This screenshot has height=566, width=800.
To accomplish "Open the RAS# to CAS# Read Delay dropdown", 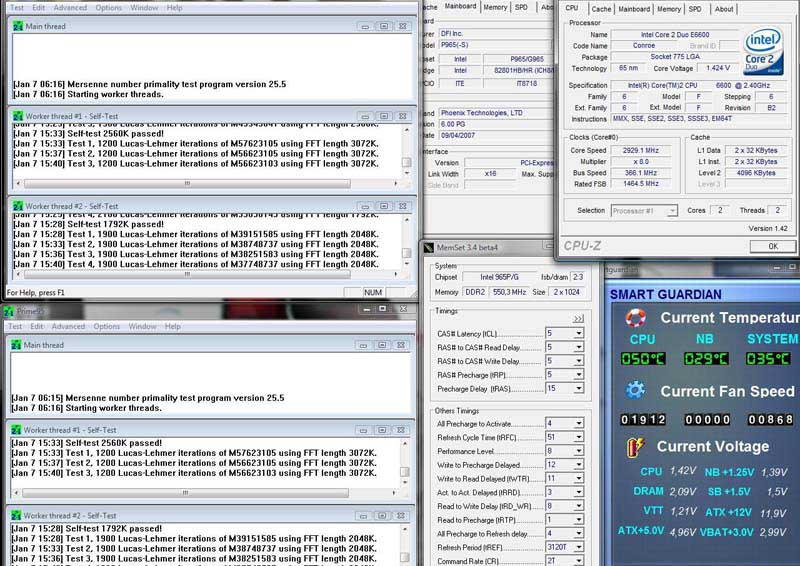I will (579, 347).
